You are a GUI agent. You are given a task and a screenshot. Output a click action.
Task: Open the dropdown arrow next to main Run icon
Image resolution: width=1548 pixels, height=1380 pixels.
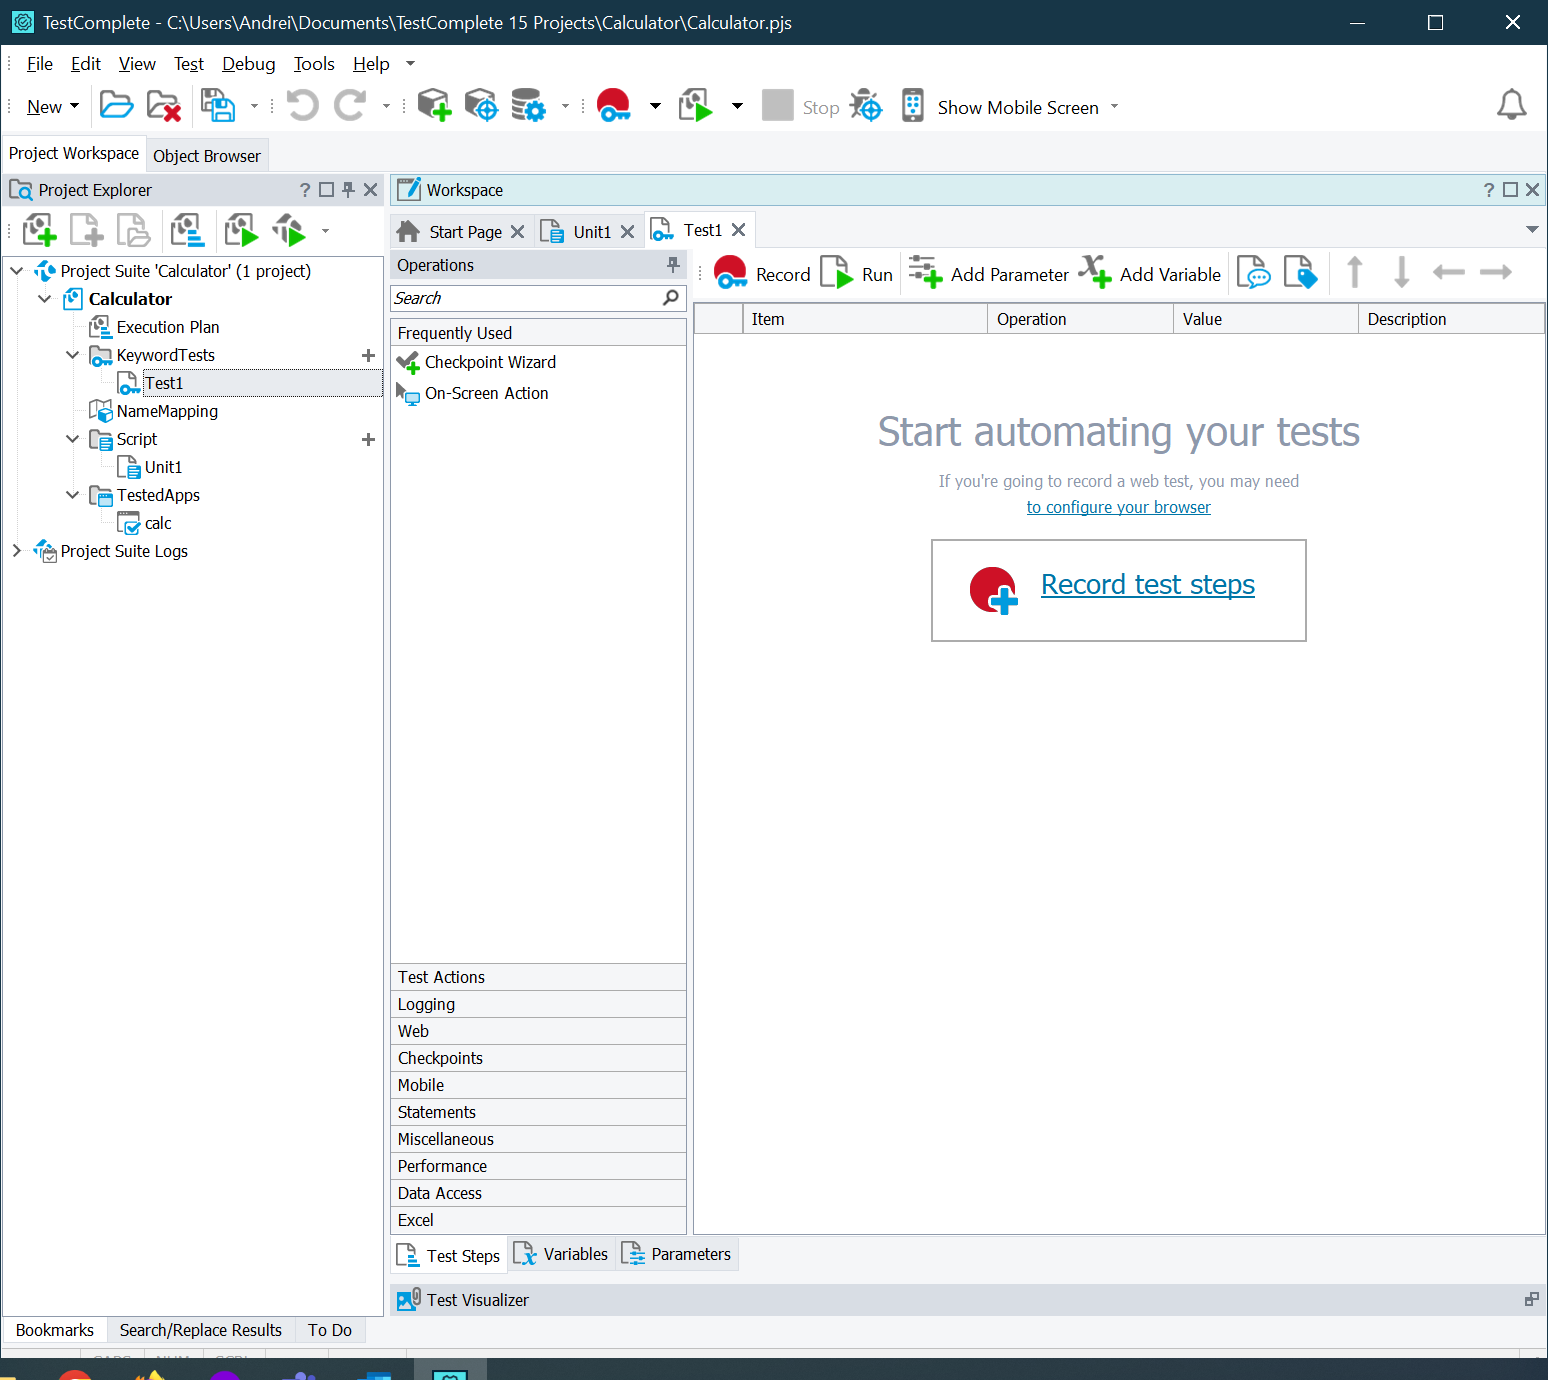coord(737,106)
